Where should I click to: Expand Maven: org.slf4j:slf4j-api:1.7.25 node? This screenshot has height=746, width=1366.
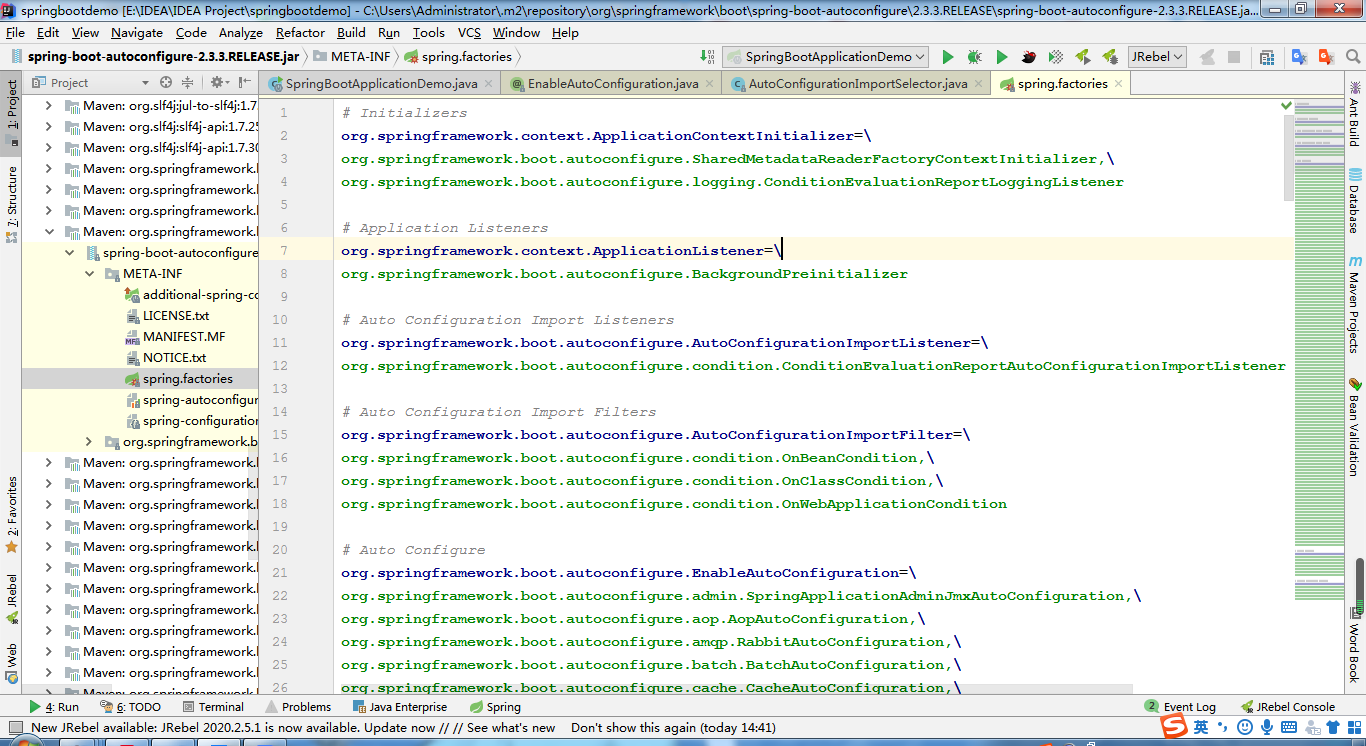pyautogui.click(x=49, y=126)
